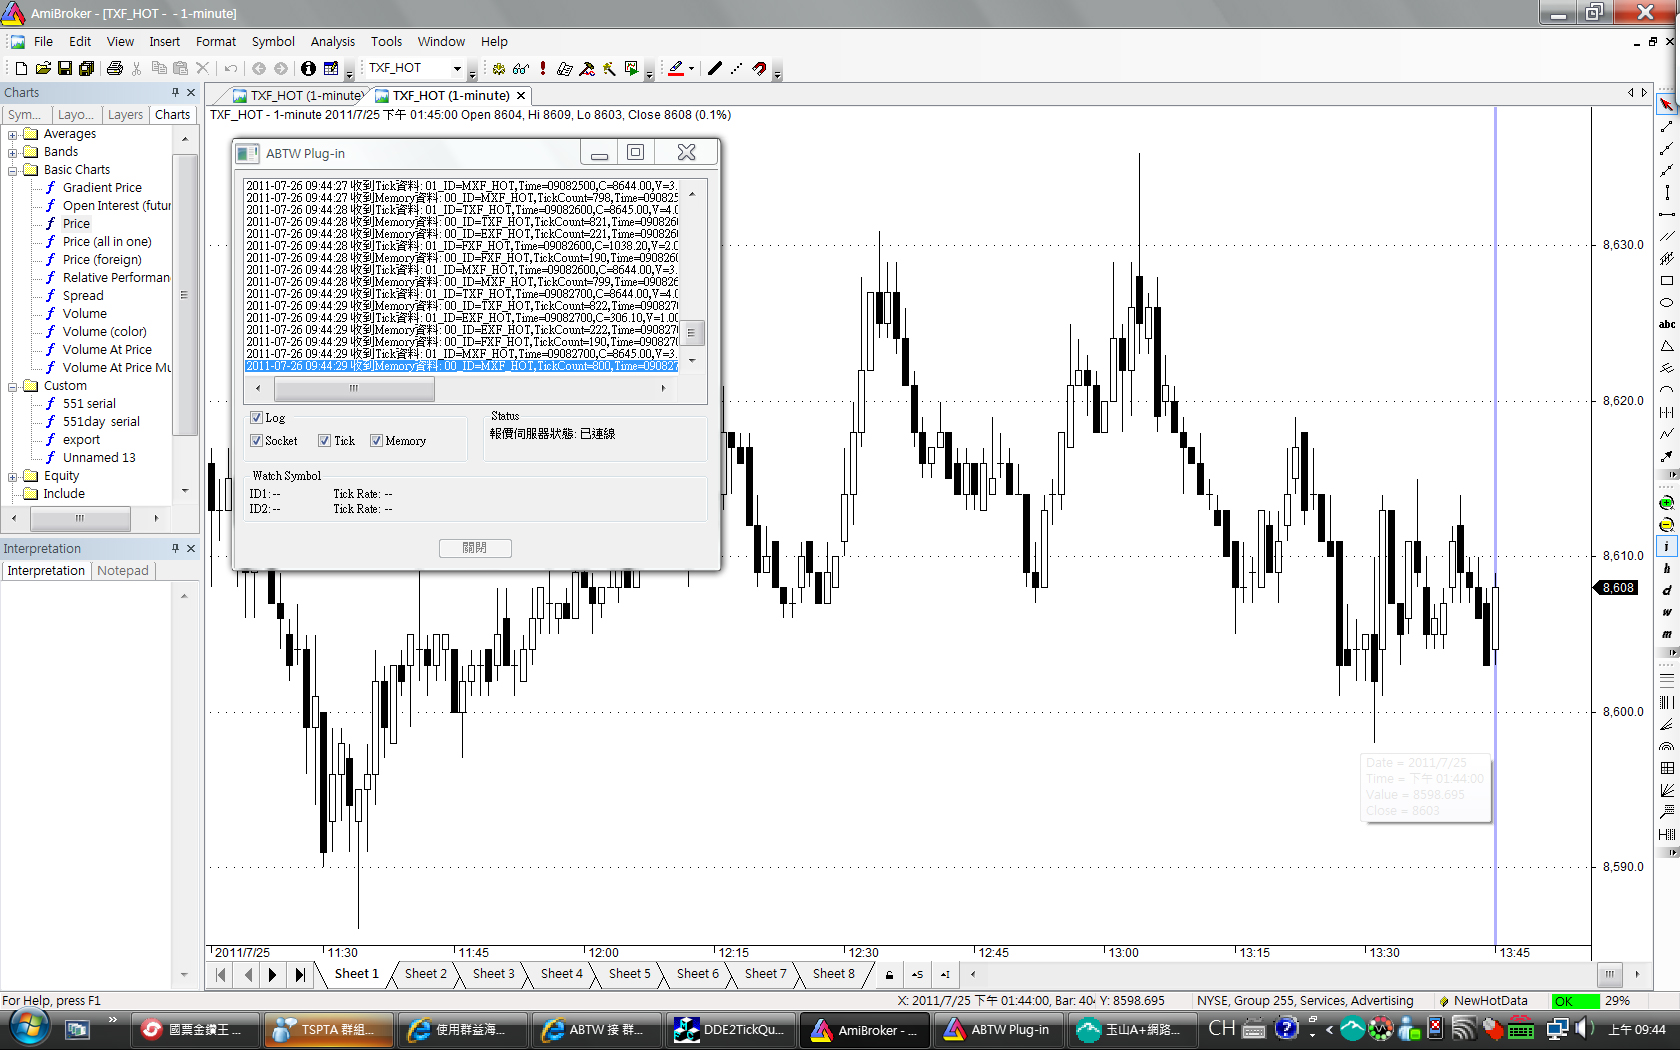Close the active TXF_HOT chart tab

click(x=520, y=96)
